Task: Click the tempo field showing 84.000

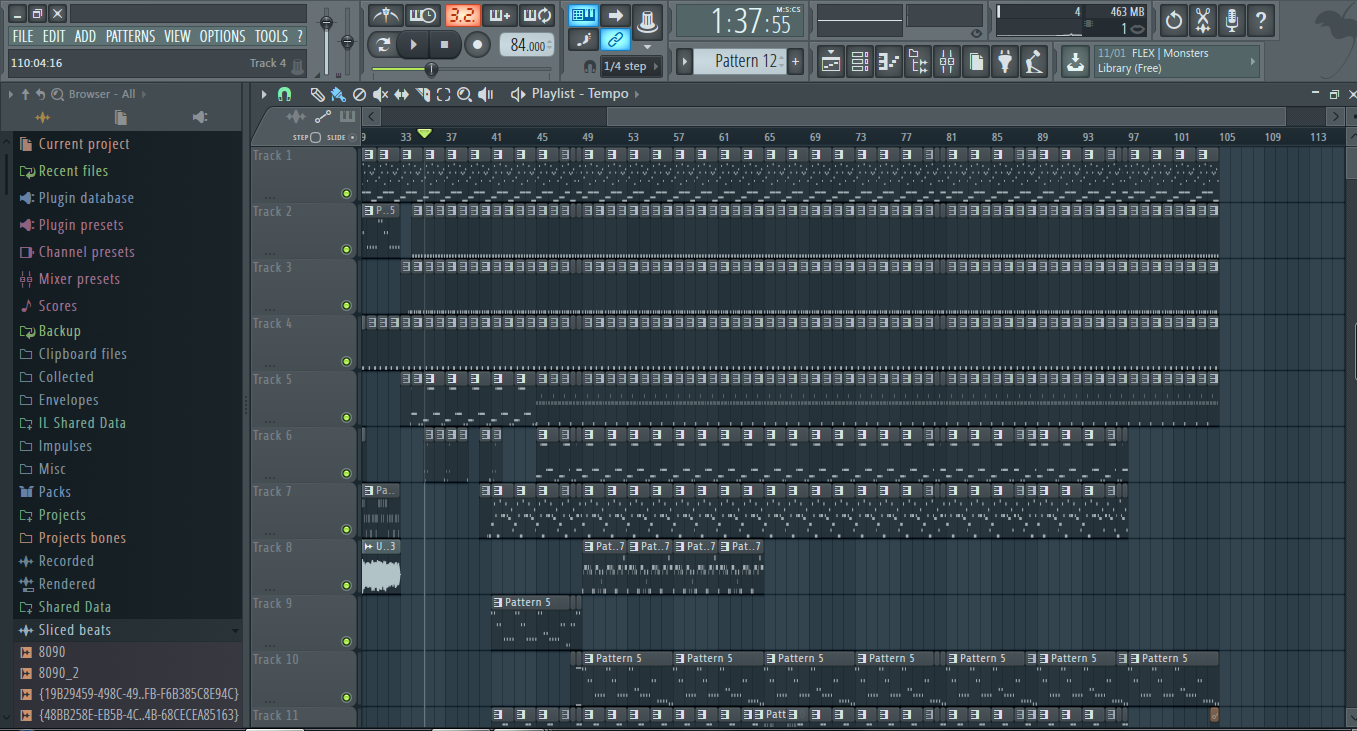Action: click(x=527, y=45)
